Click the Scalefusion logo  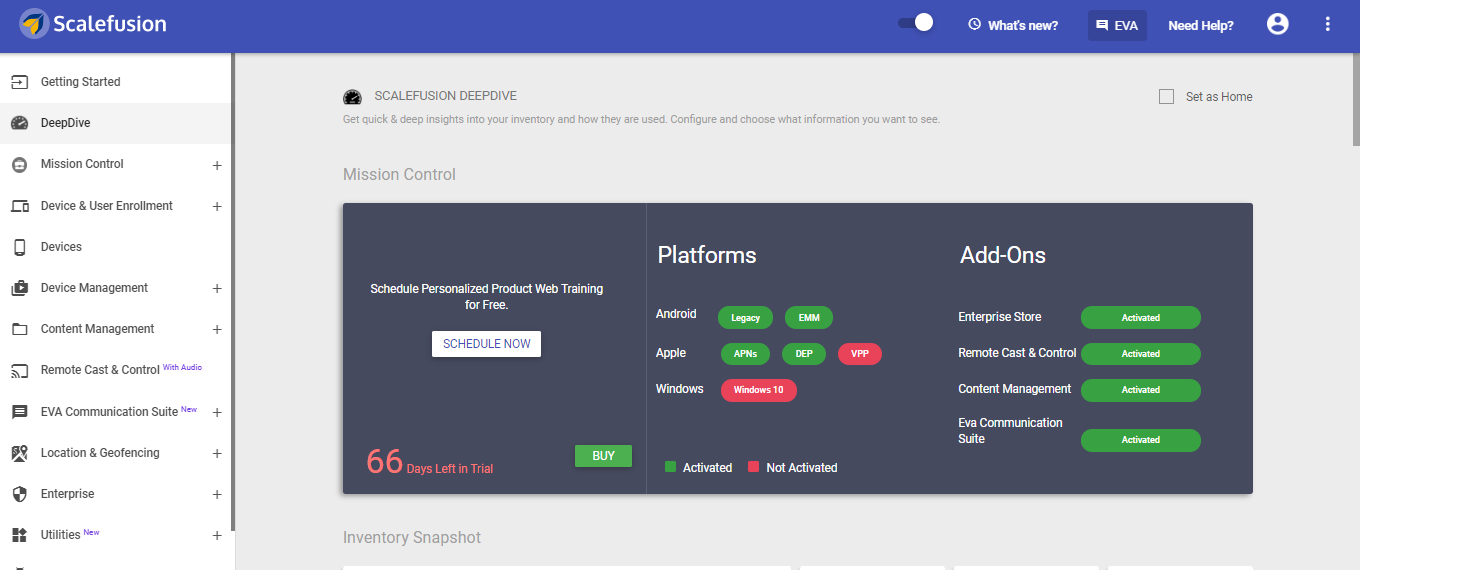93,24
